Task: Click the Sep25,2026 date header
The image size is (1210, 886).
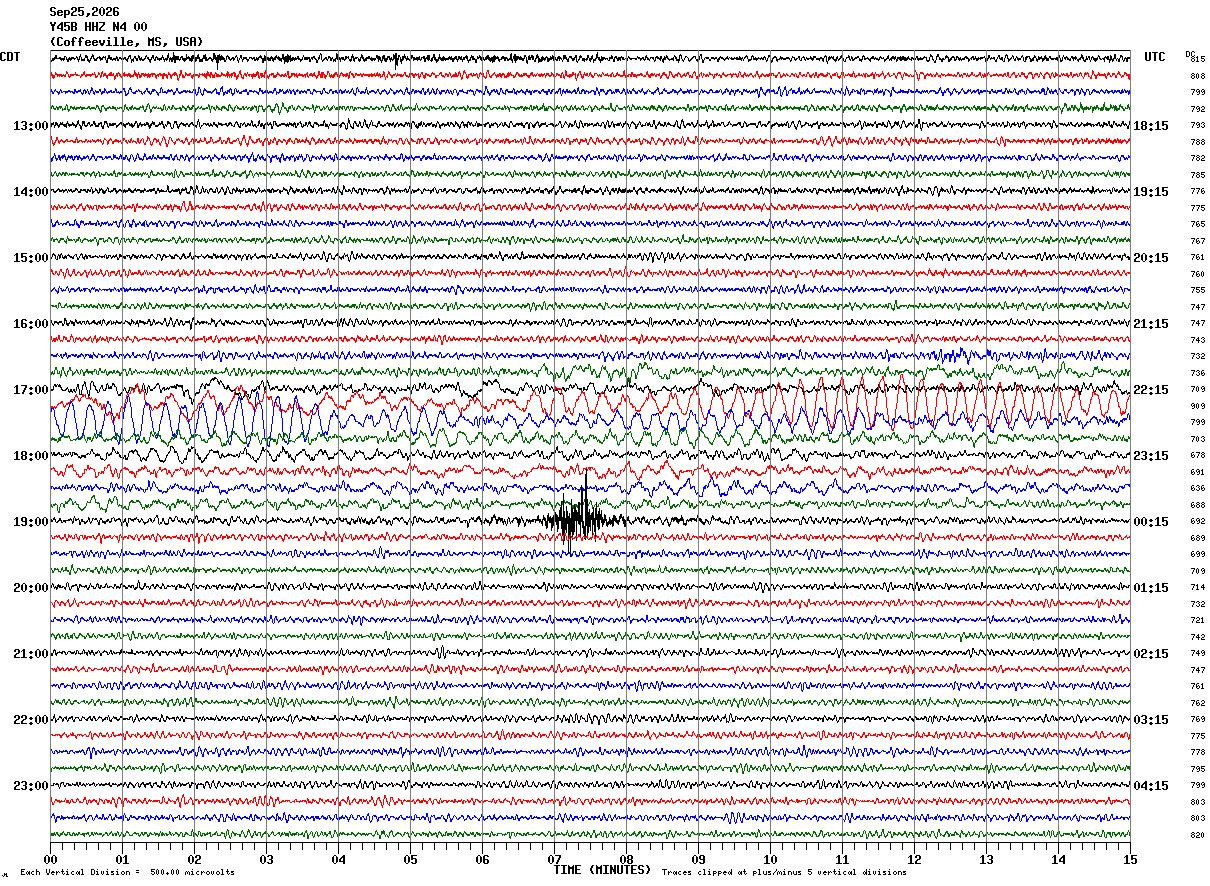Action: click(84, 12)
